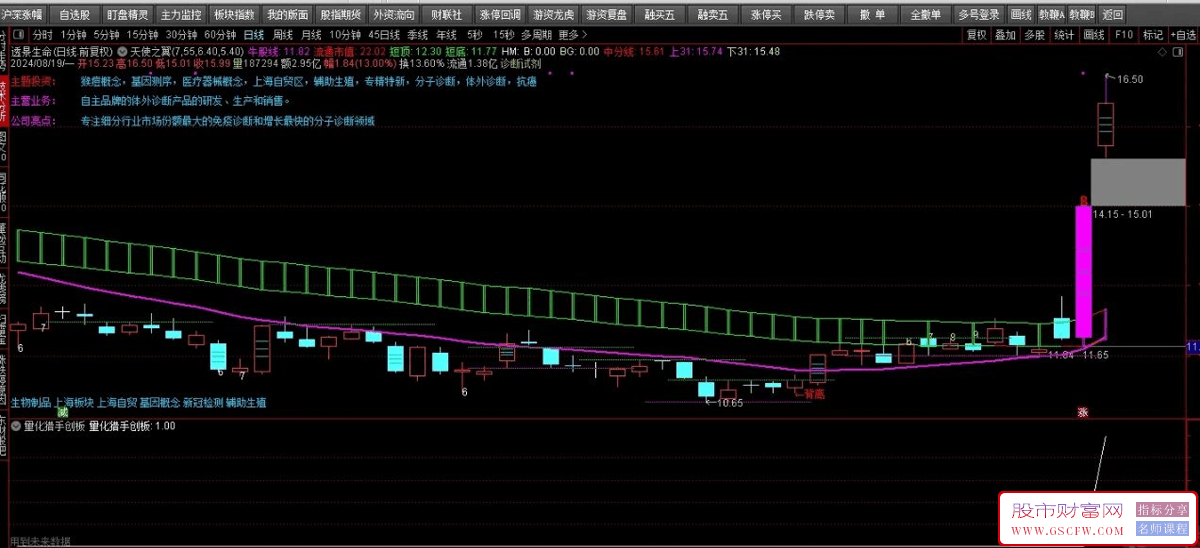Click the top toolbar 画线 button
The width and height of the screenshot is (1200, 548).
[x=1021, y=15]
